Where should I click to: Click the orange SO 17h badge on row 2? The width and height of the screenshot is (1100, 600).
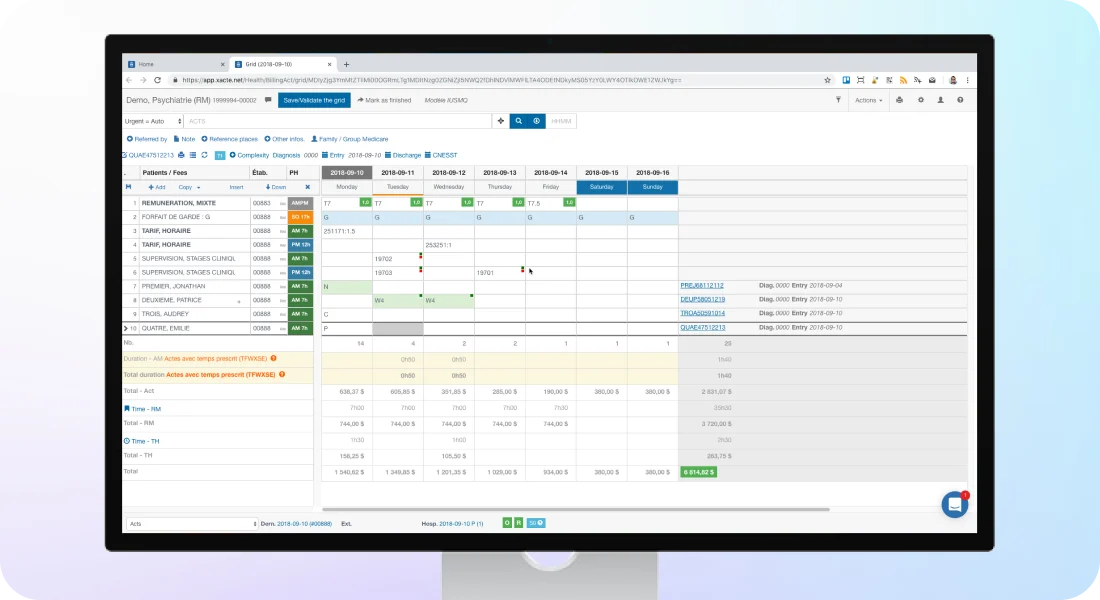(300, 217)
